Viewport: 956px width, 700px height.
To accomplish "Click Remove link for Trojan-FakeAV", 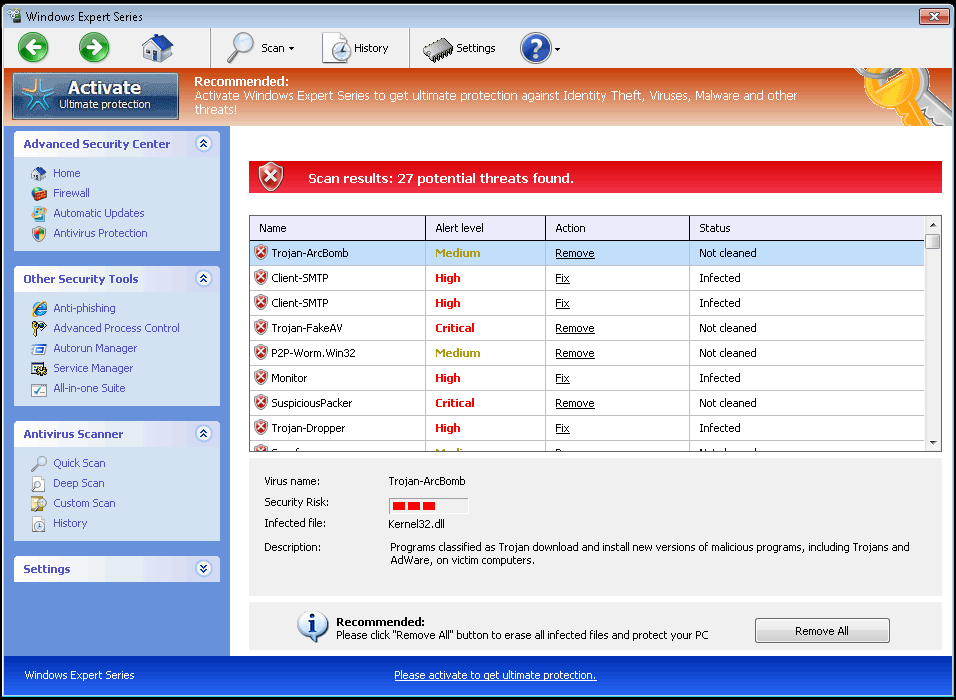I will (574, 328).
